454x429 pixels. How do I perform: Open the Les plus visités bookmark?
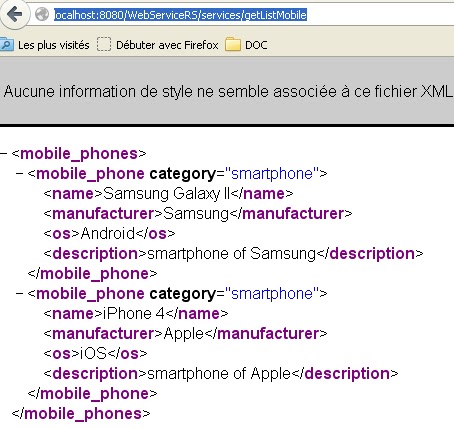(45, 45)
